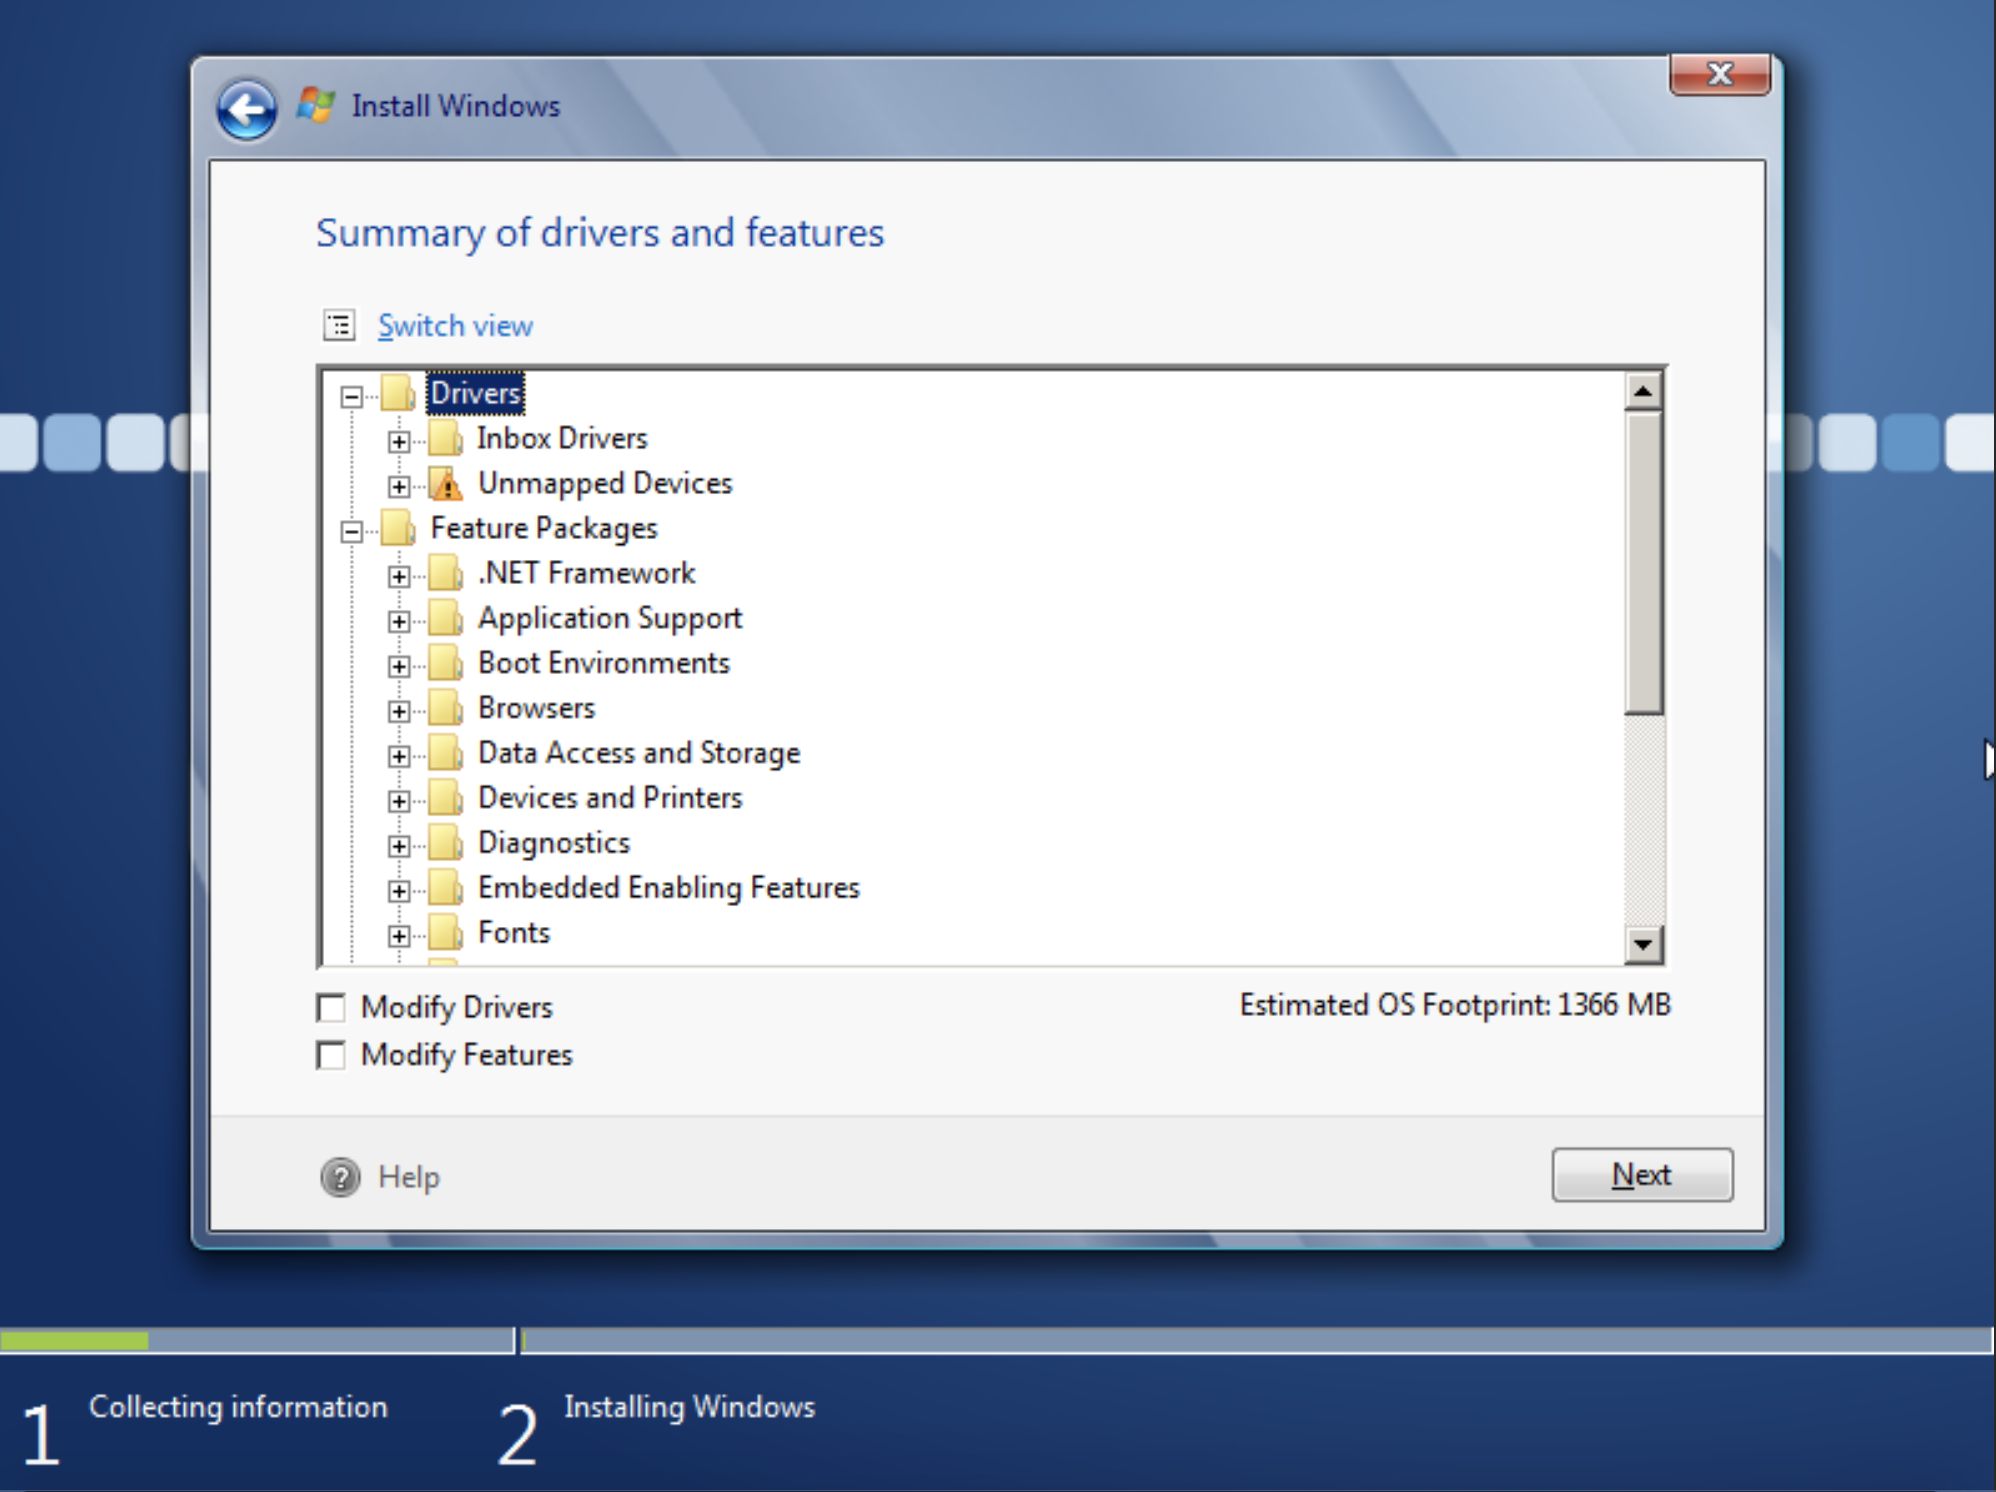Click the Unmapped Devices warning folder icon
Viewport: 1996px width, 1492px height.
tap(446, 484)
